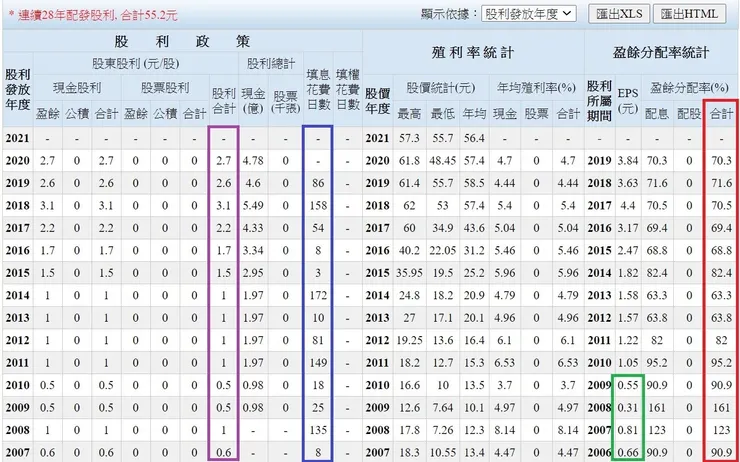Click the 股利所屬期間 column header
The height and width of the screenshot is (462, 740).
(599, 101)
